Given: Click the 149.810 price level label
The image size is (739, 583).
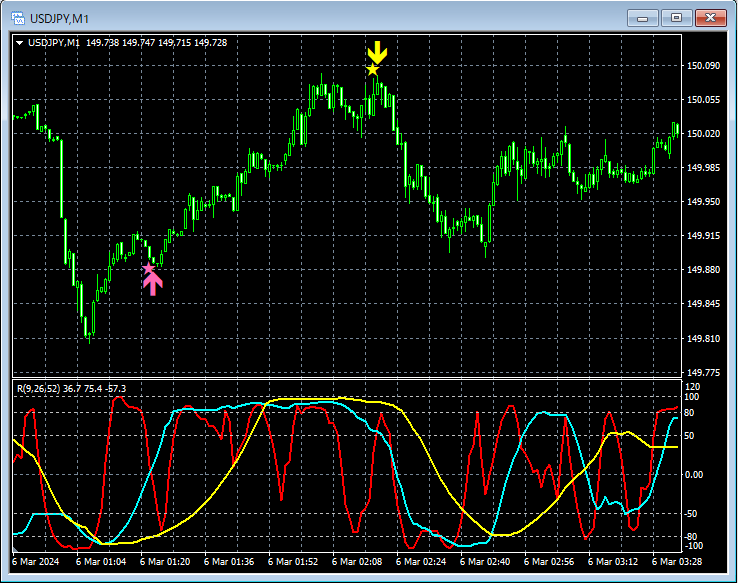Looking at the screenshot, I should click(x=703, y=338).
